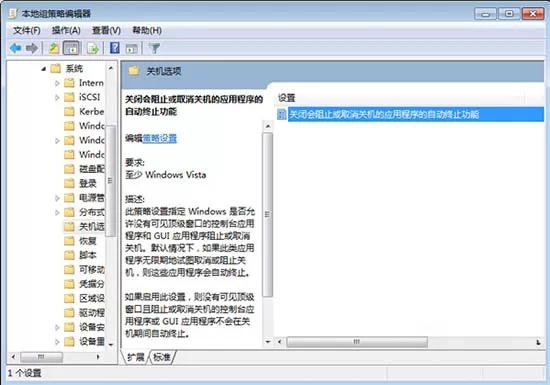Click the tree pane horizontal scrollbar thumb
The height and width of the screenshot is (385, 550).
pos(41,357)
